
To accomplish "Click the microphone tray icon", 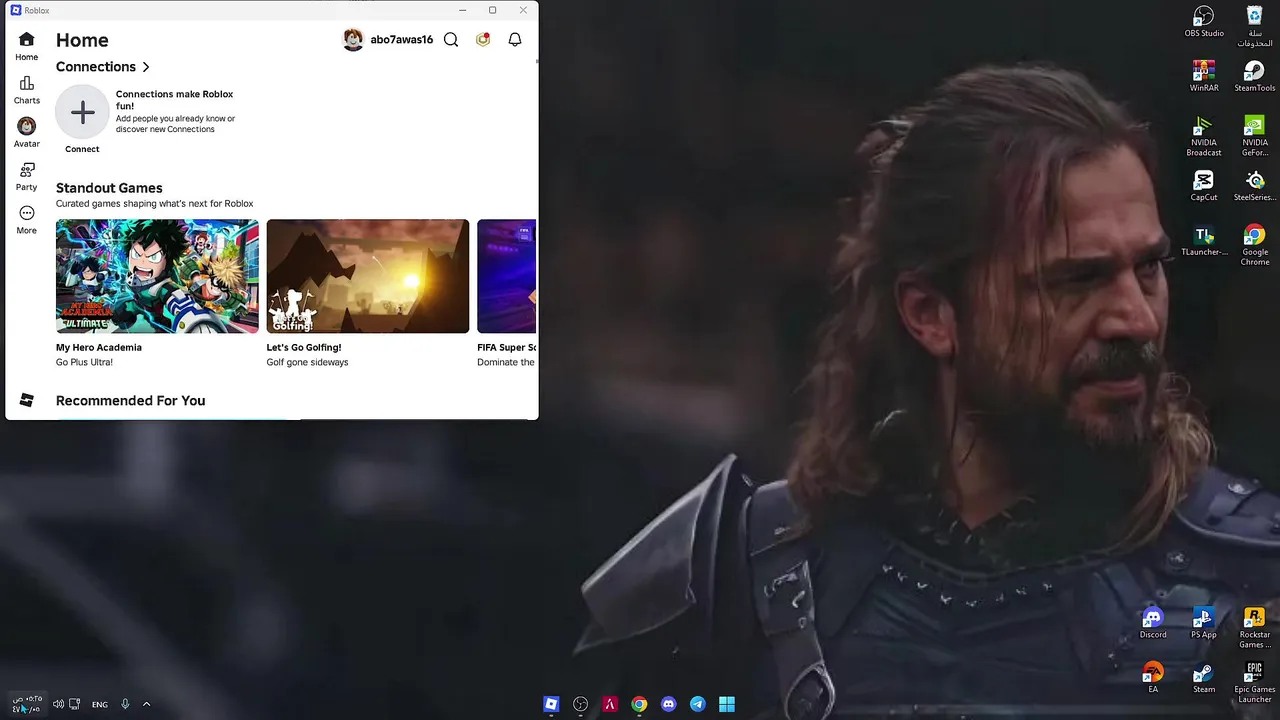I will (125, 704).
